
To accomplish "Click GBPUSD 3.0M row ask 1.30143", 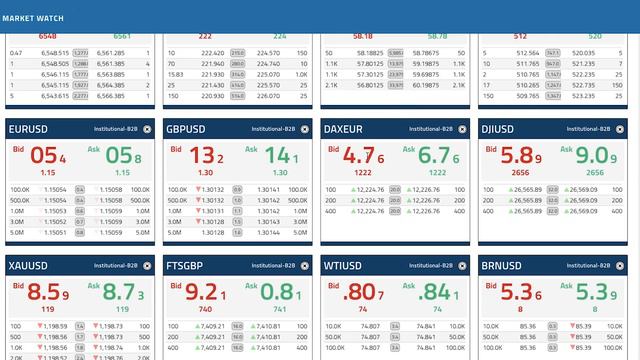I will point(269,222).
